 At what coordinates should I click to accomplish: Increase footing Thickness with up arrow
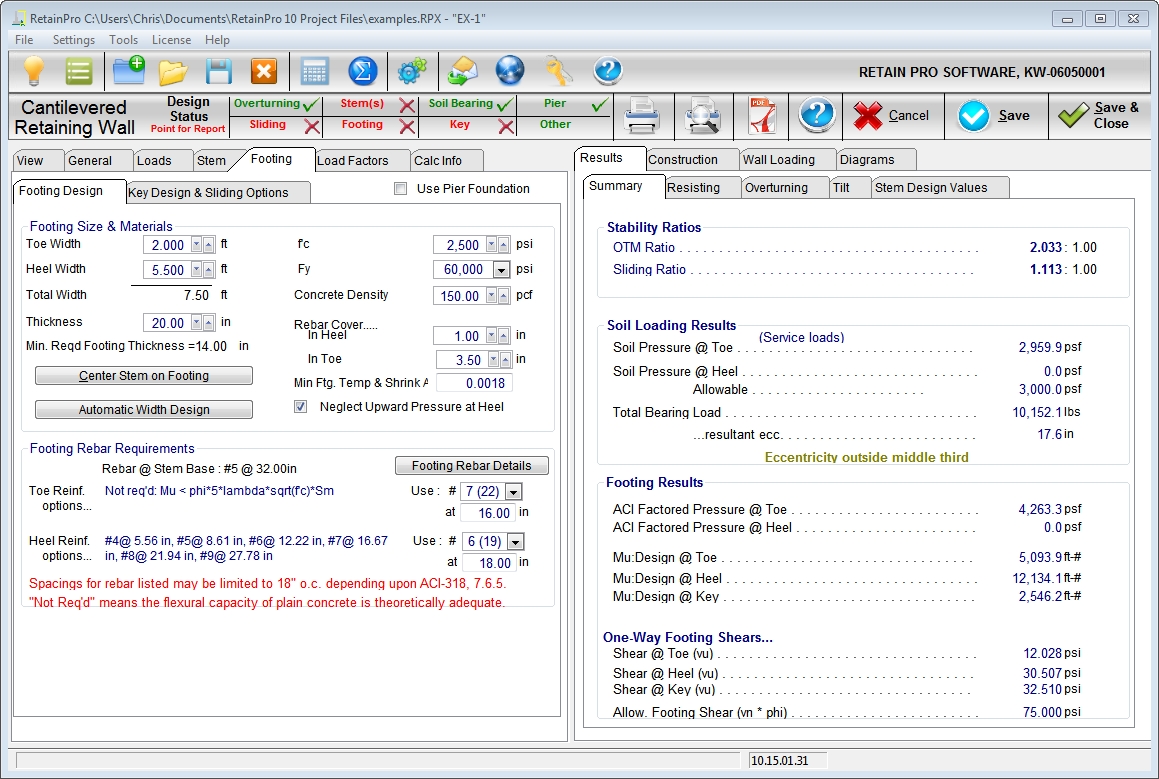[x=208, y=323]
